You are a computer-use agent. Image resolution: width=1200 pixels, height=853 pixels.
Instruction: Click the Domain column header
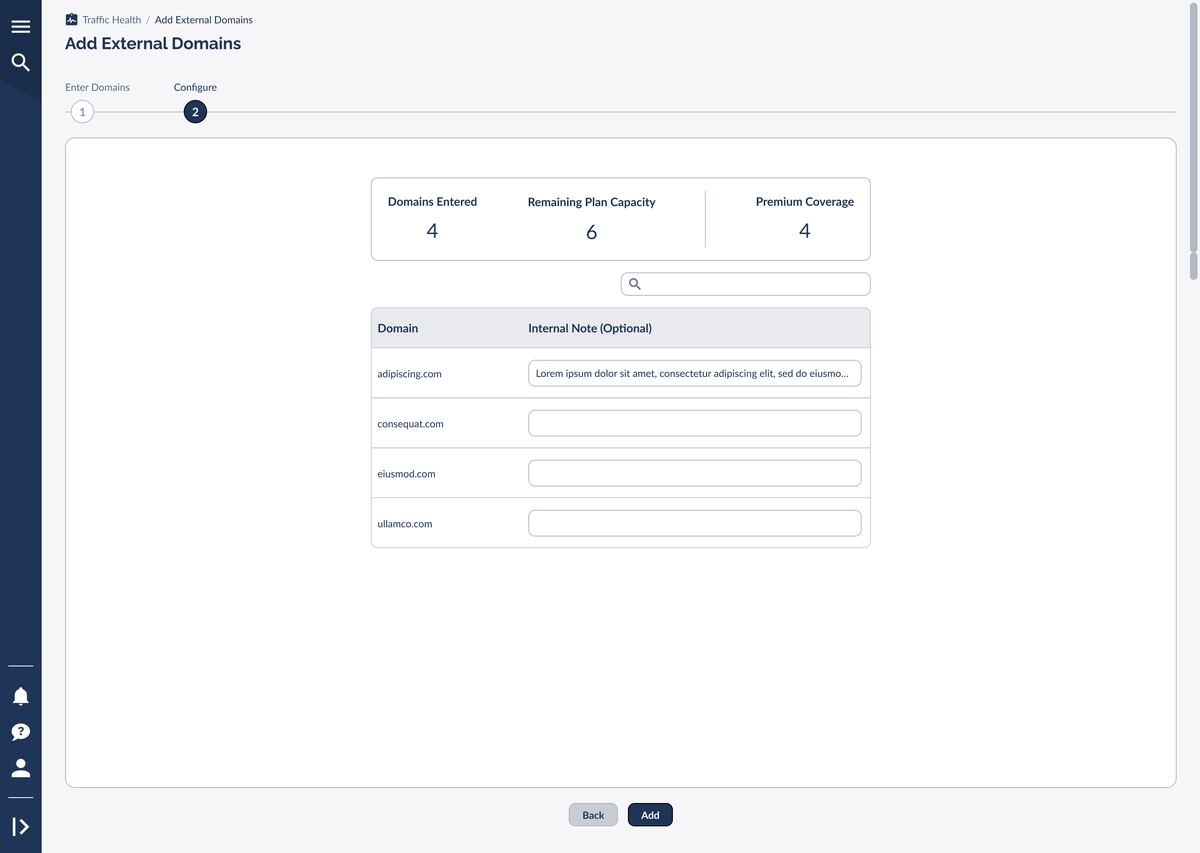pos(397,328)
